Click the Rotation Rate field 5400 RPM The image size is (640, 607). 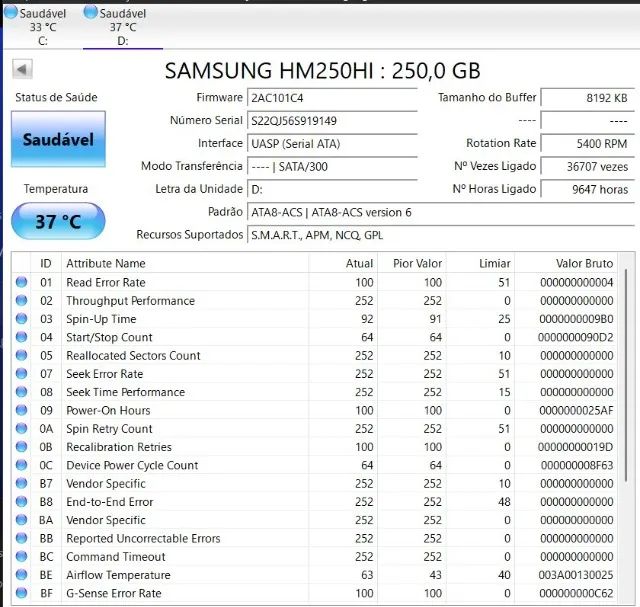coord(588,144)
